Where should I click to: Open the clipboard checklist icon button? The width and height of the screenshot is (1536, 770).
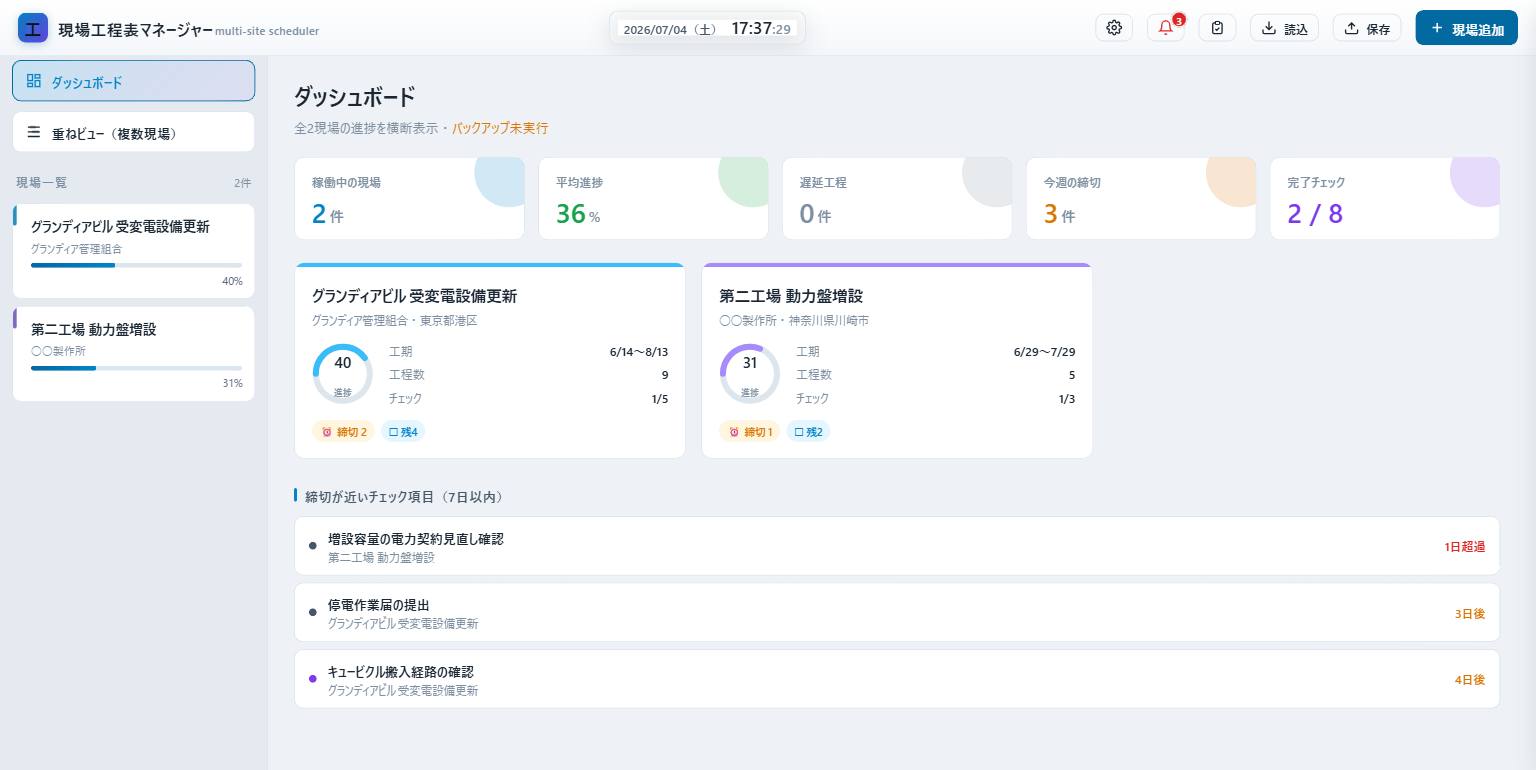(x=1217, y=28)
